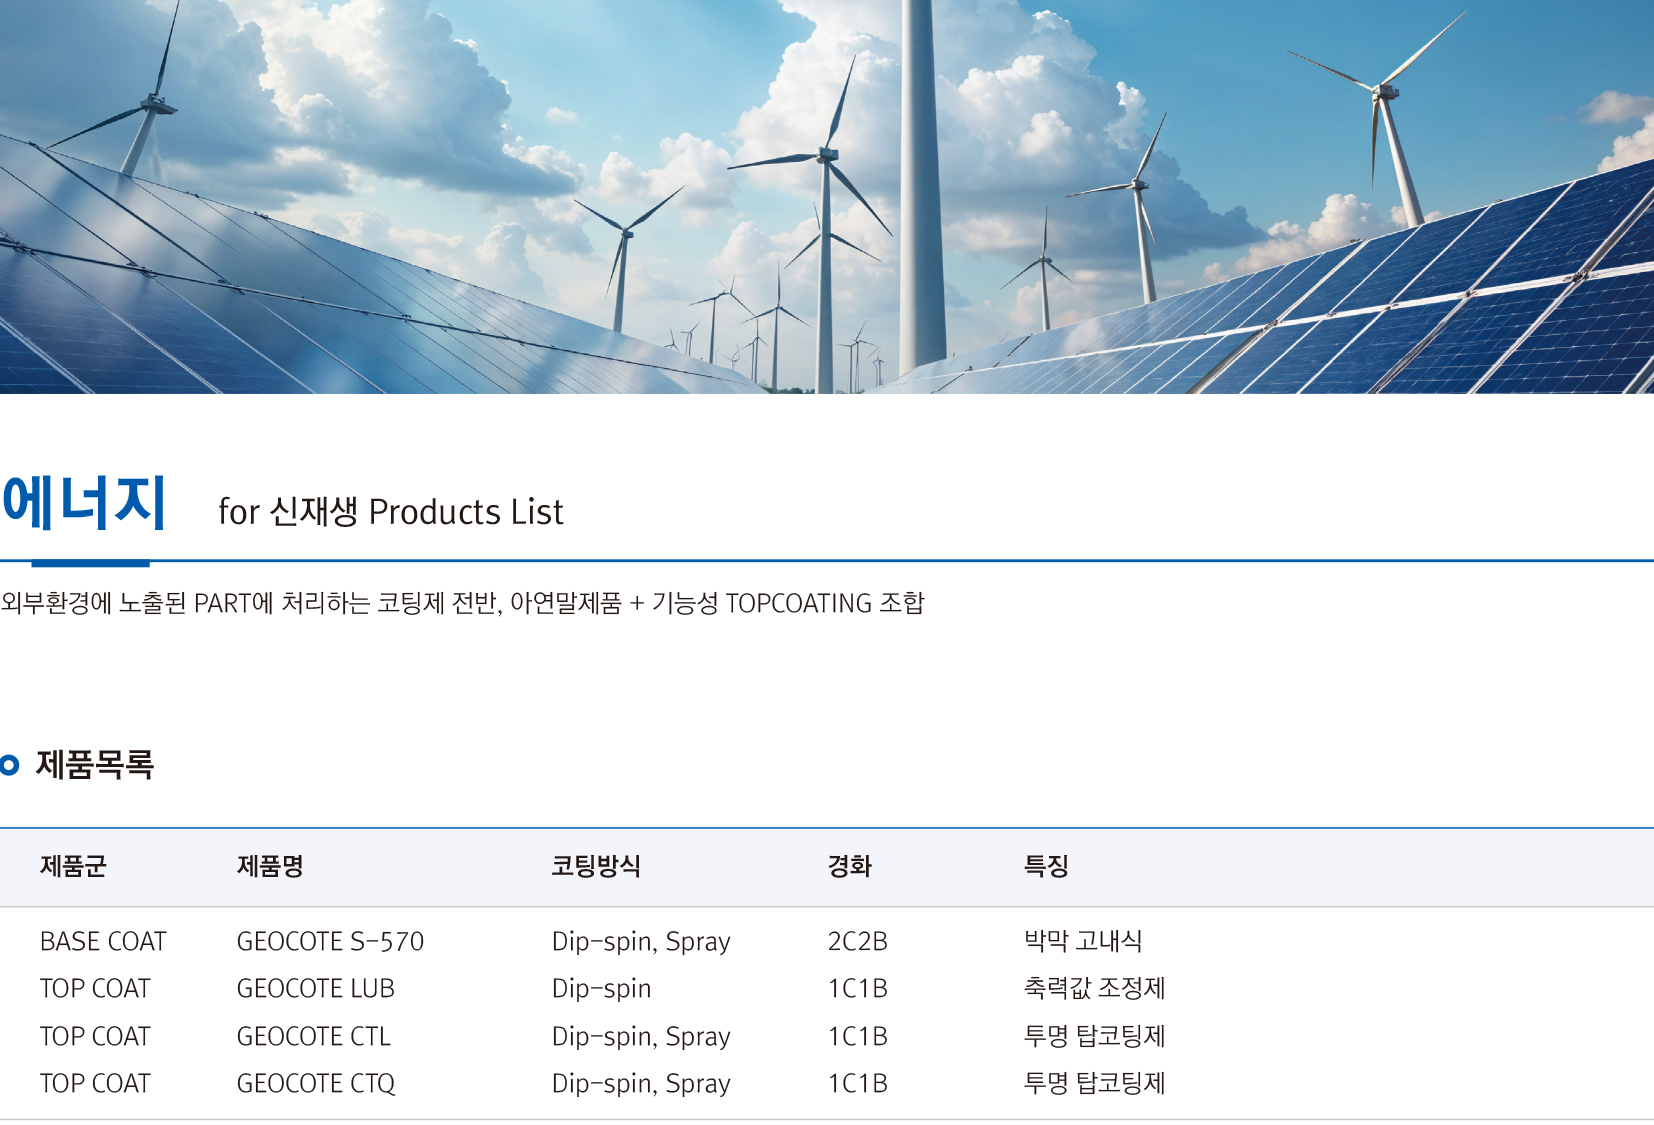Click 'Dip-spin, Spray' in the GEOCOTE S-570 row
Viewport: 1654px width, 1125px height.
[641, 942]
